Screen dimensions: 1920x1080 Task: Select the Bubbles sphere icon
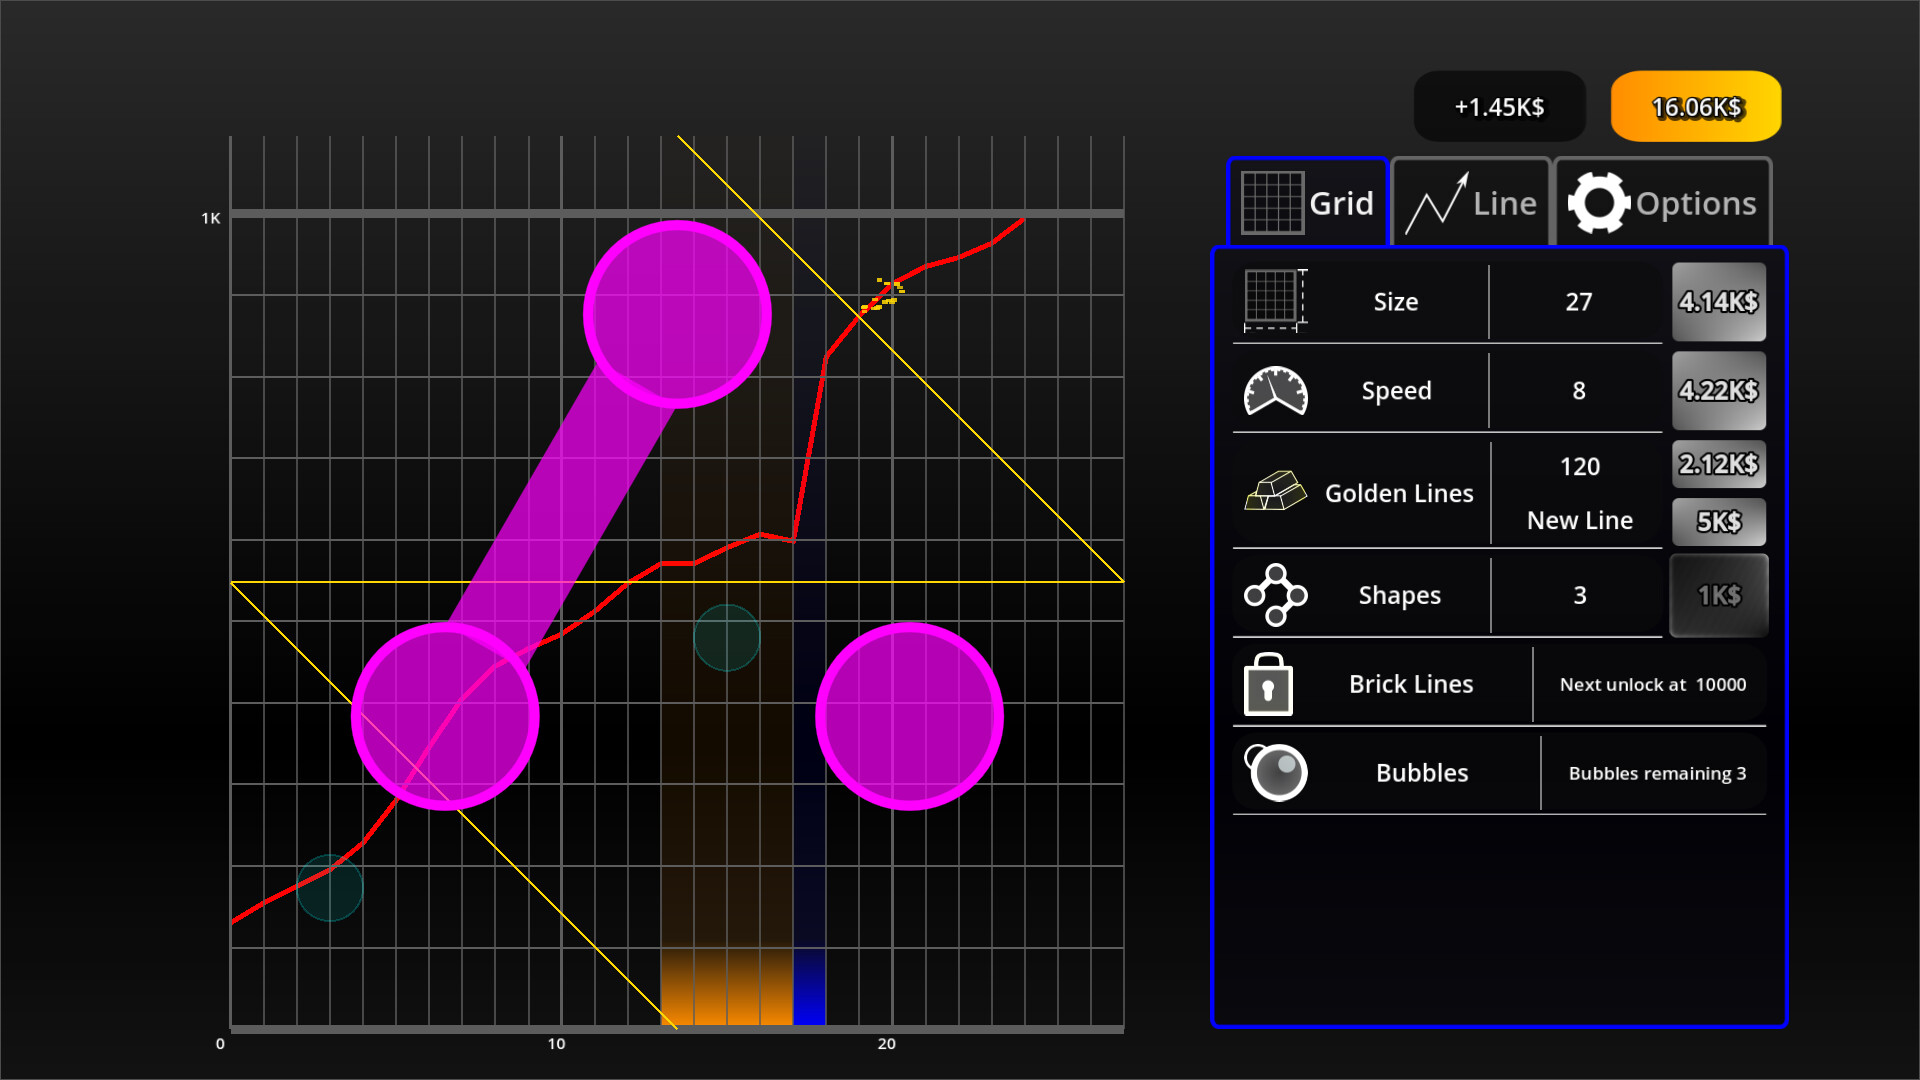(x=1275, y=772)
